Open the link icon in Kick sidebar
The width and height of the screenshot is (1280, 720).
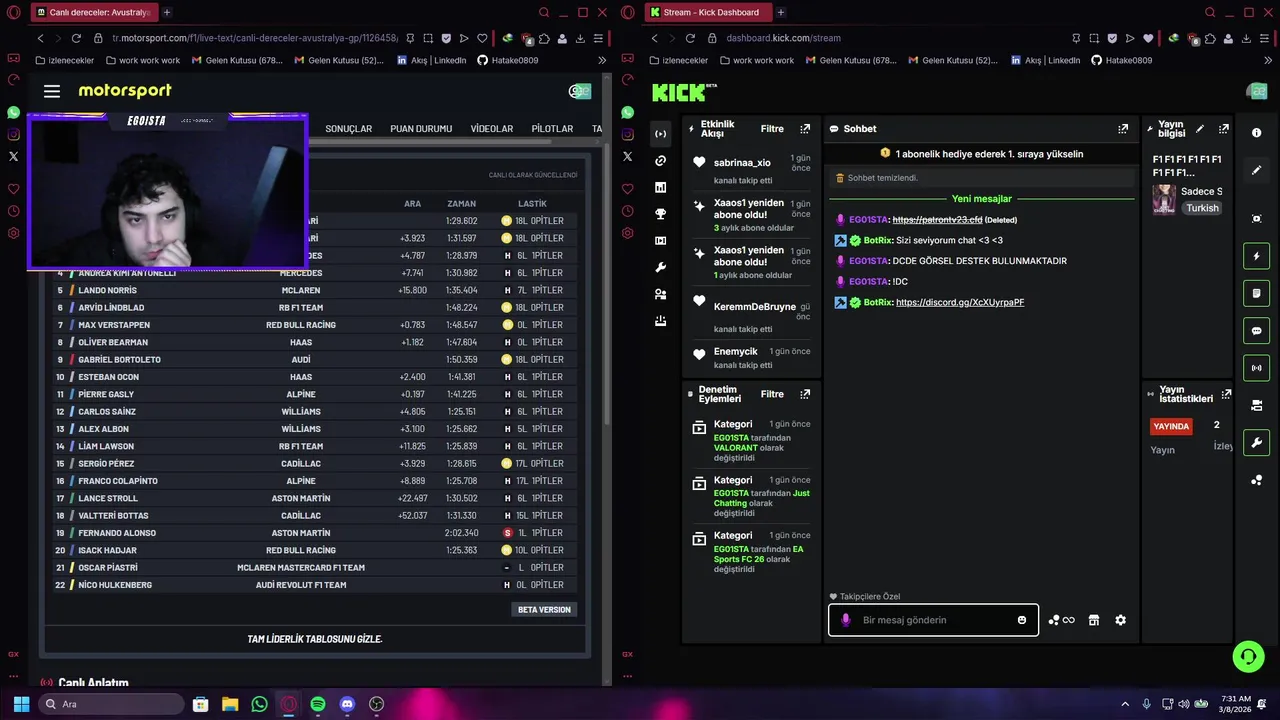(x=660, y=161)
